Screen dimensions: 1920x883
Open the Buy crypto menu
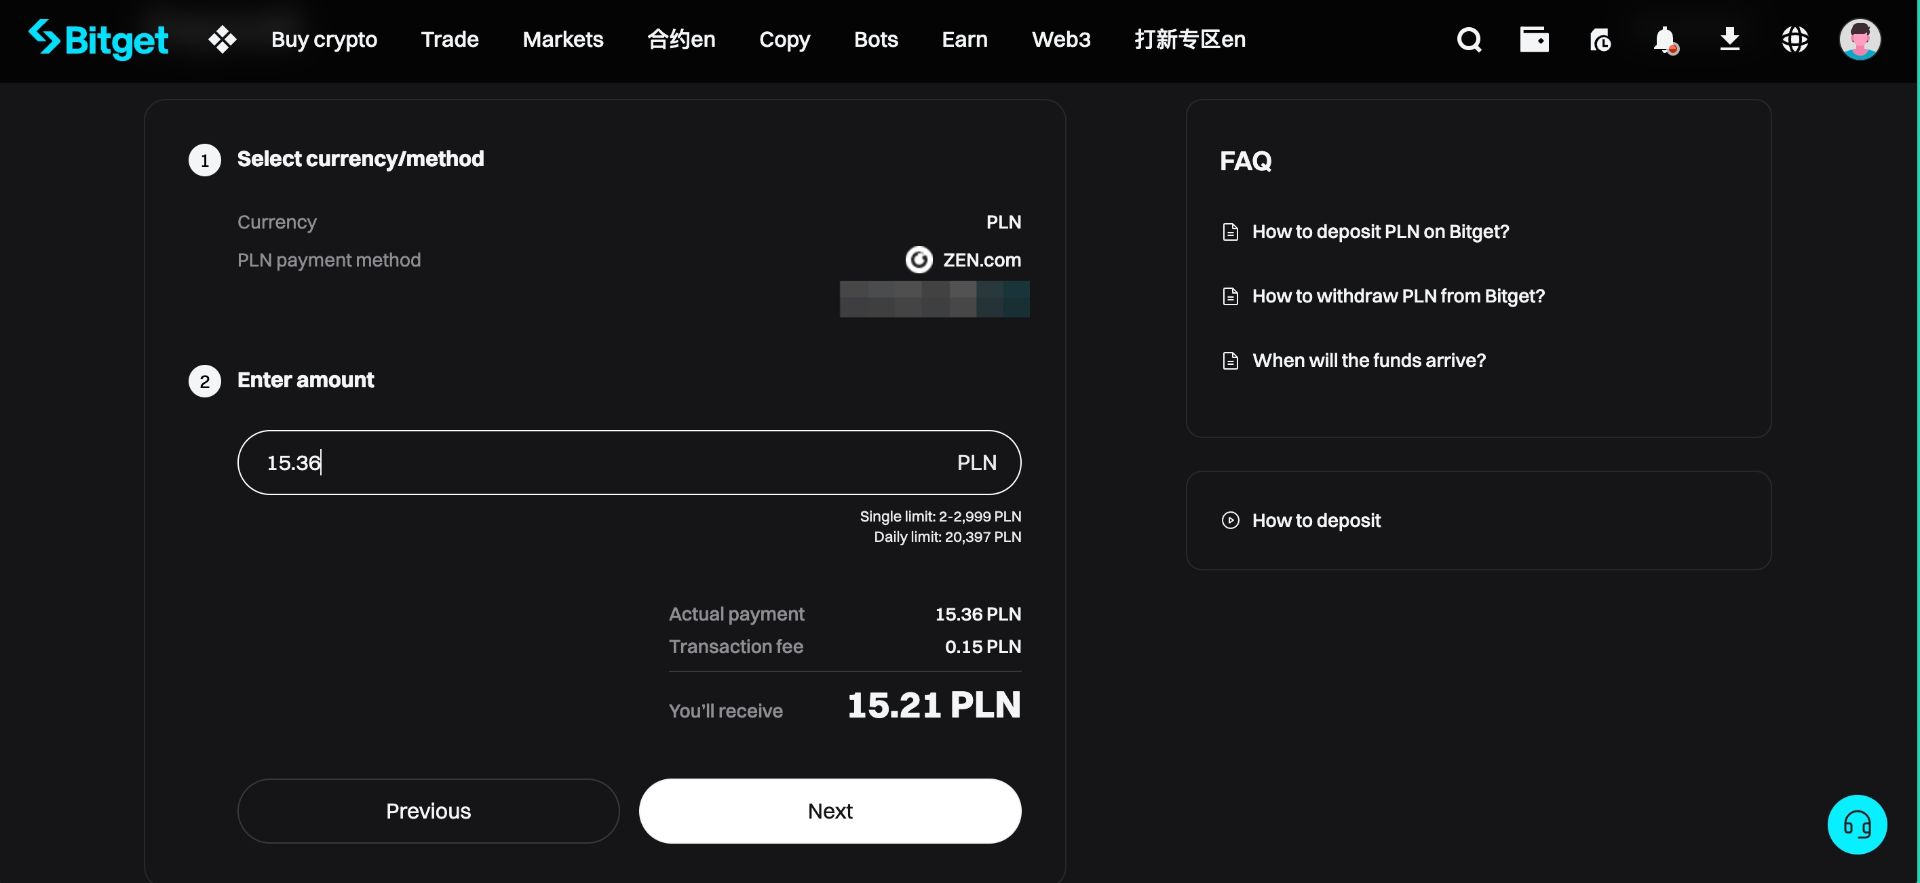click(x=324, y=40)
